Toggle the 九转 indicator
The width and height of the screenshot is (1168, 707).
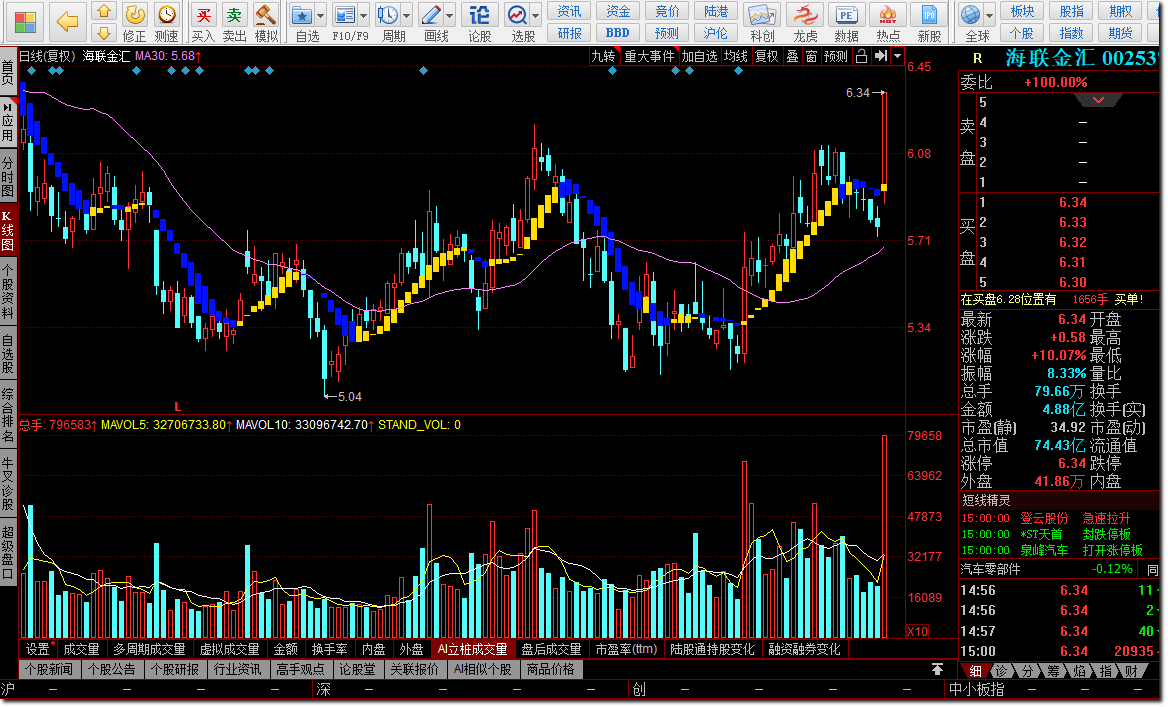pyautogui.click(x=604, y=56)
